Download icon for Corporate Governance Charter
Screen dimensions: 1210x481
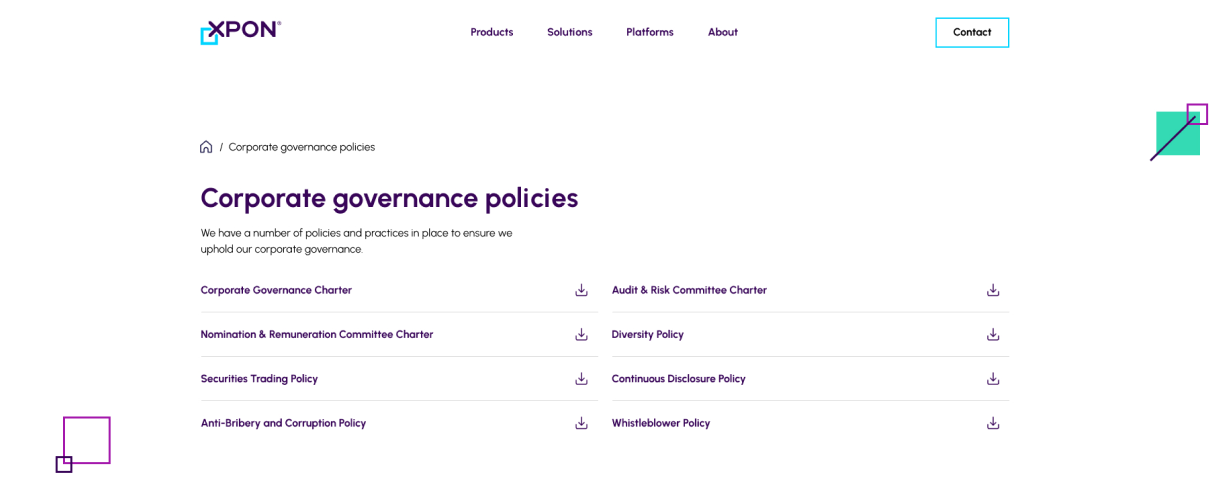pos(581,290)
